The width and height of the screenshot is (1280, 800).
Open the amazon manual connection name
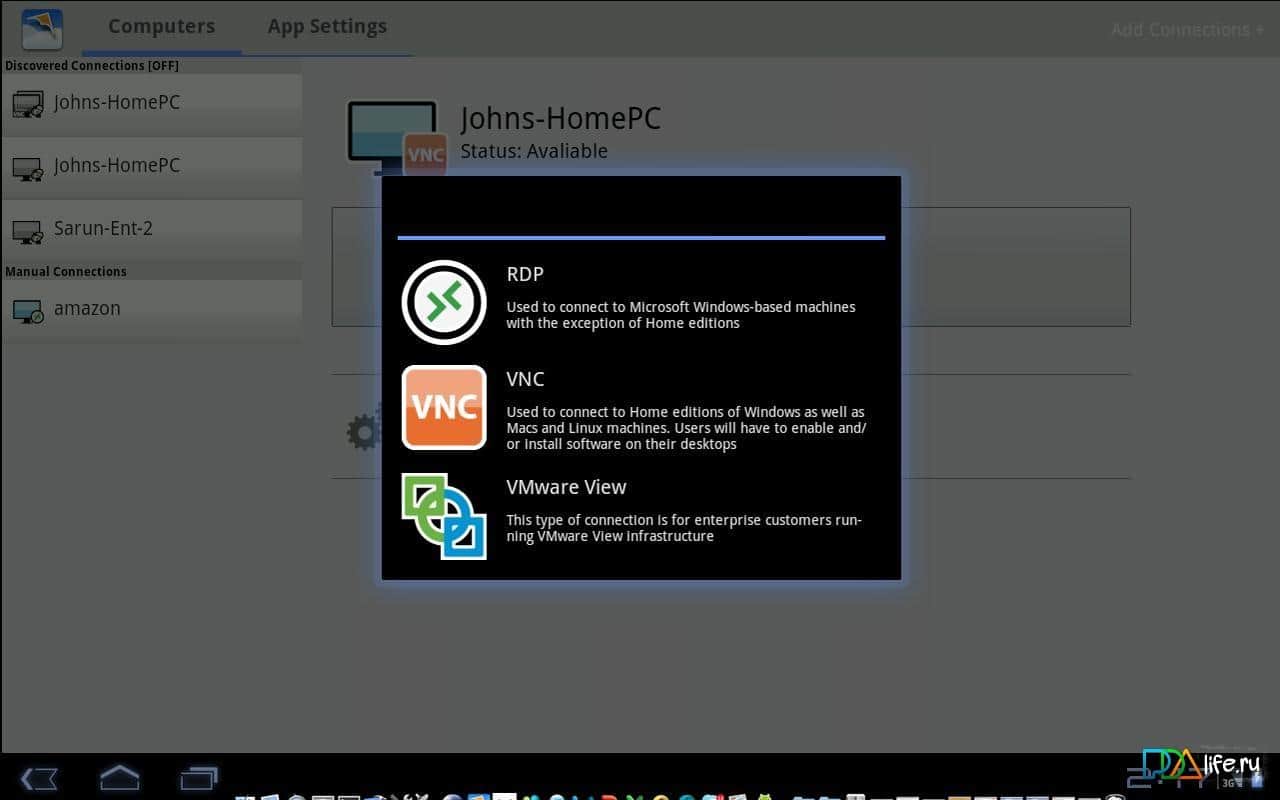(x=87, y=309)
